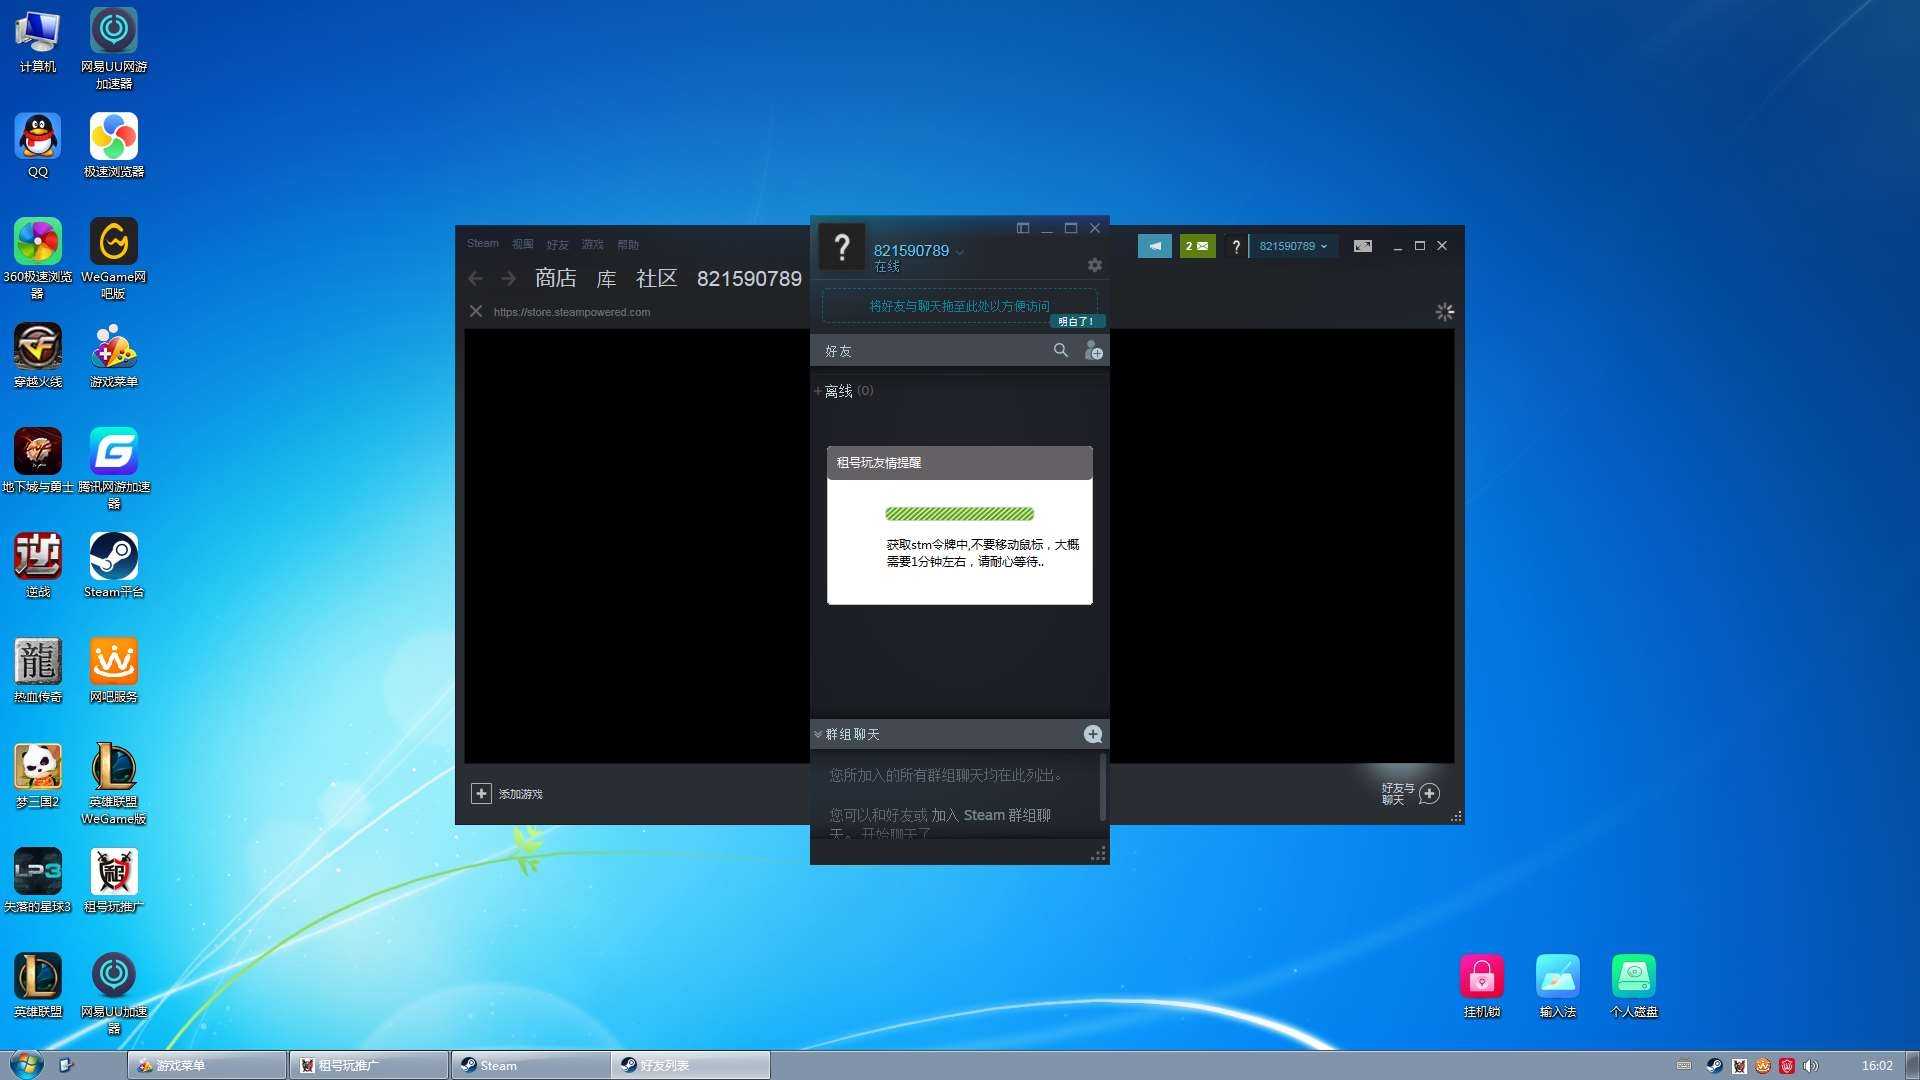Viewport: 1920px width, 1080px height.
Task: Expand the 821590789 status dropdown in friends list
Action: coord(959,251)
